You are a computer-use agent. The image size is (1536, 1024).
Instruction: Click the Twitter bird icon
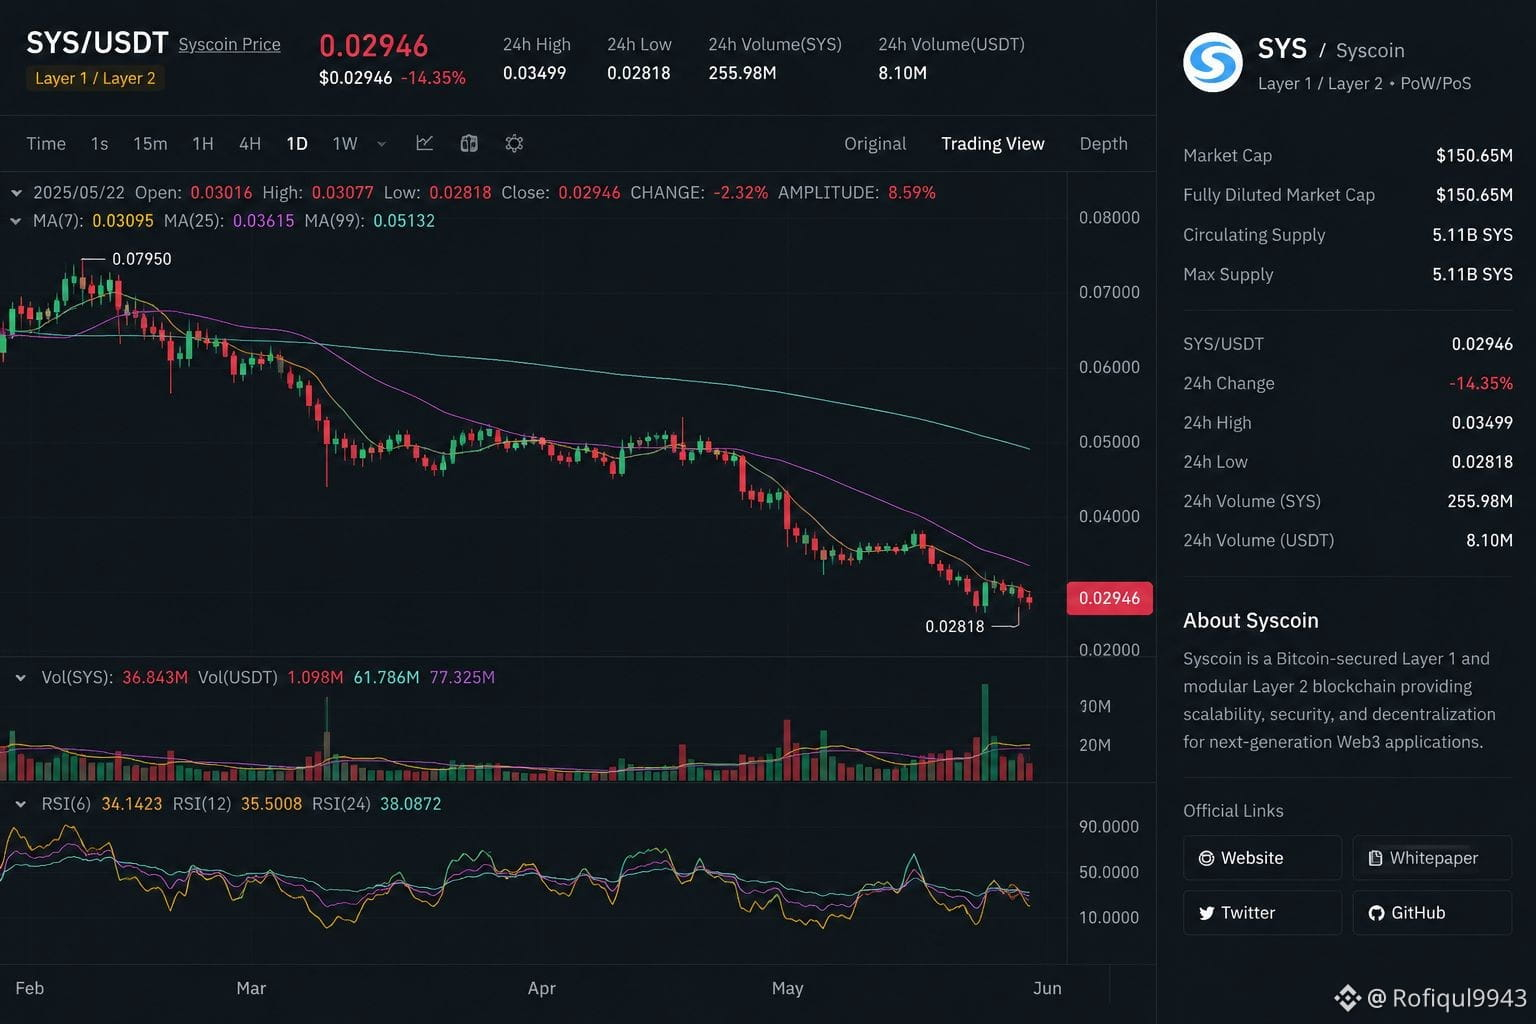[x=1206, y=913]
